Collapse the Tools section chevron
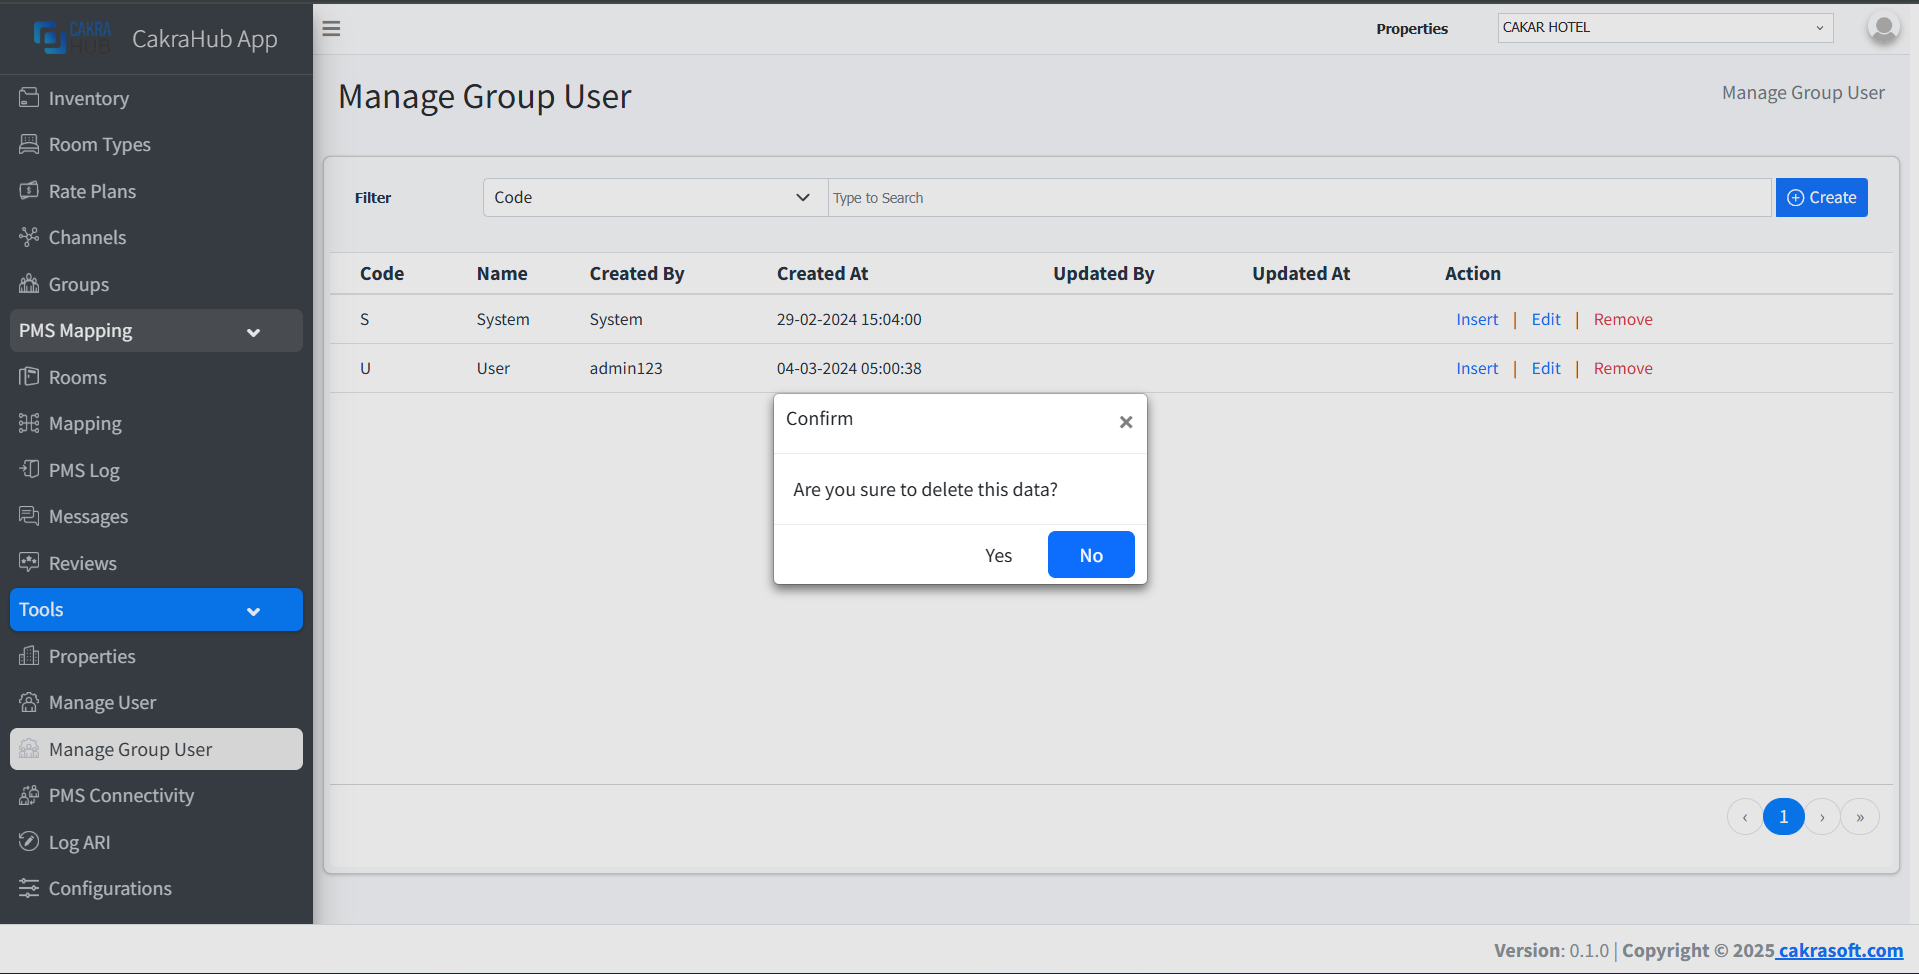Screen dimensions: 1919x974 [253, 610]
